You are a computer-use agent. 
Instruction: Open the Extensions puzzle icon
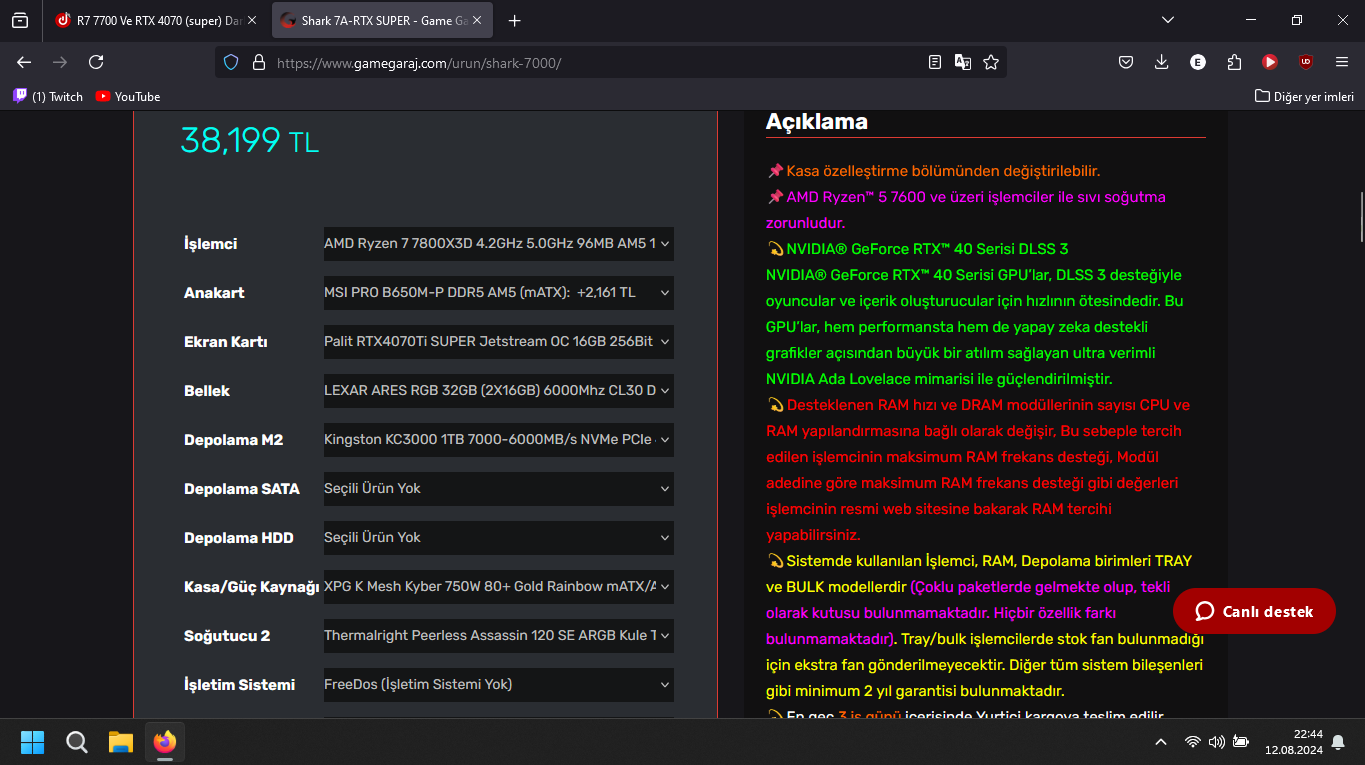(x=1234, y=62)
